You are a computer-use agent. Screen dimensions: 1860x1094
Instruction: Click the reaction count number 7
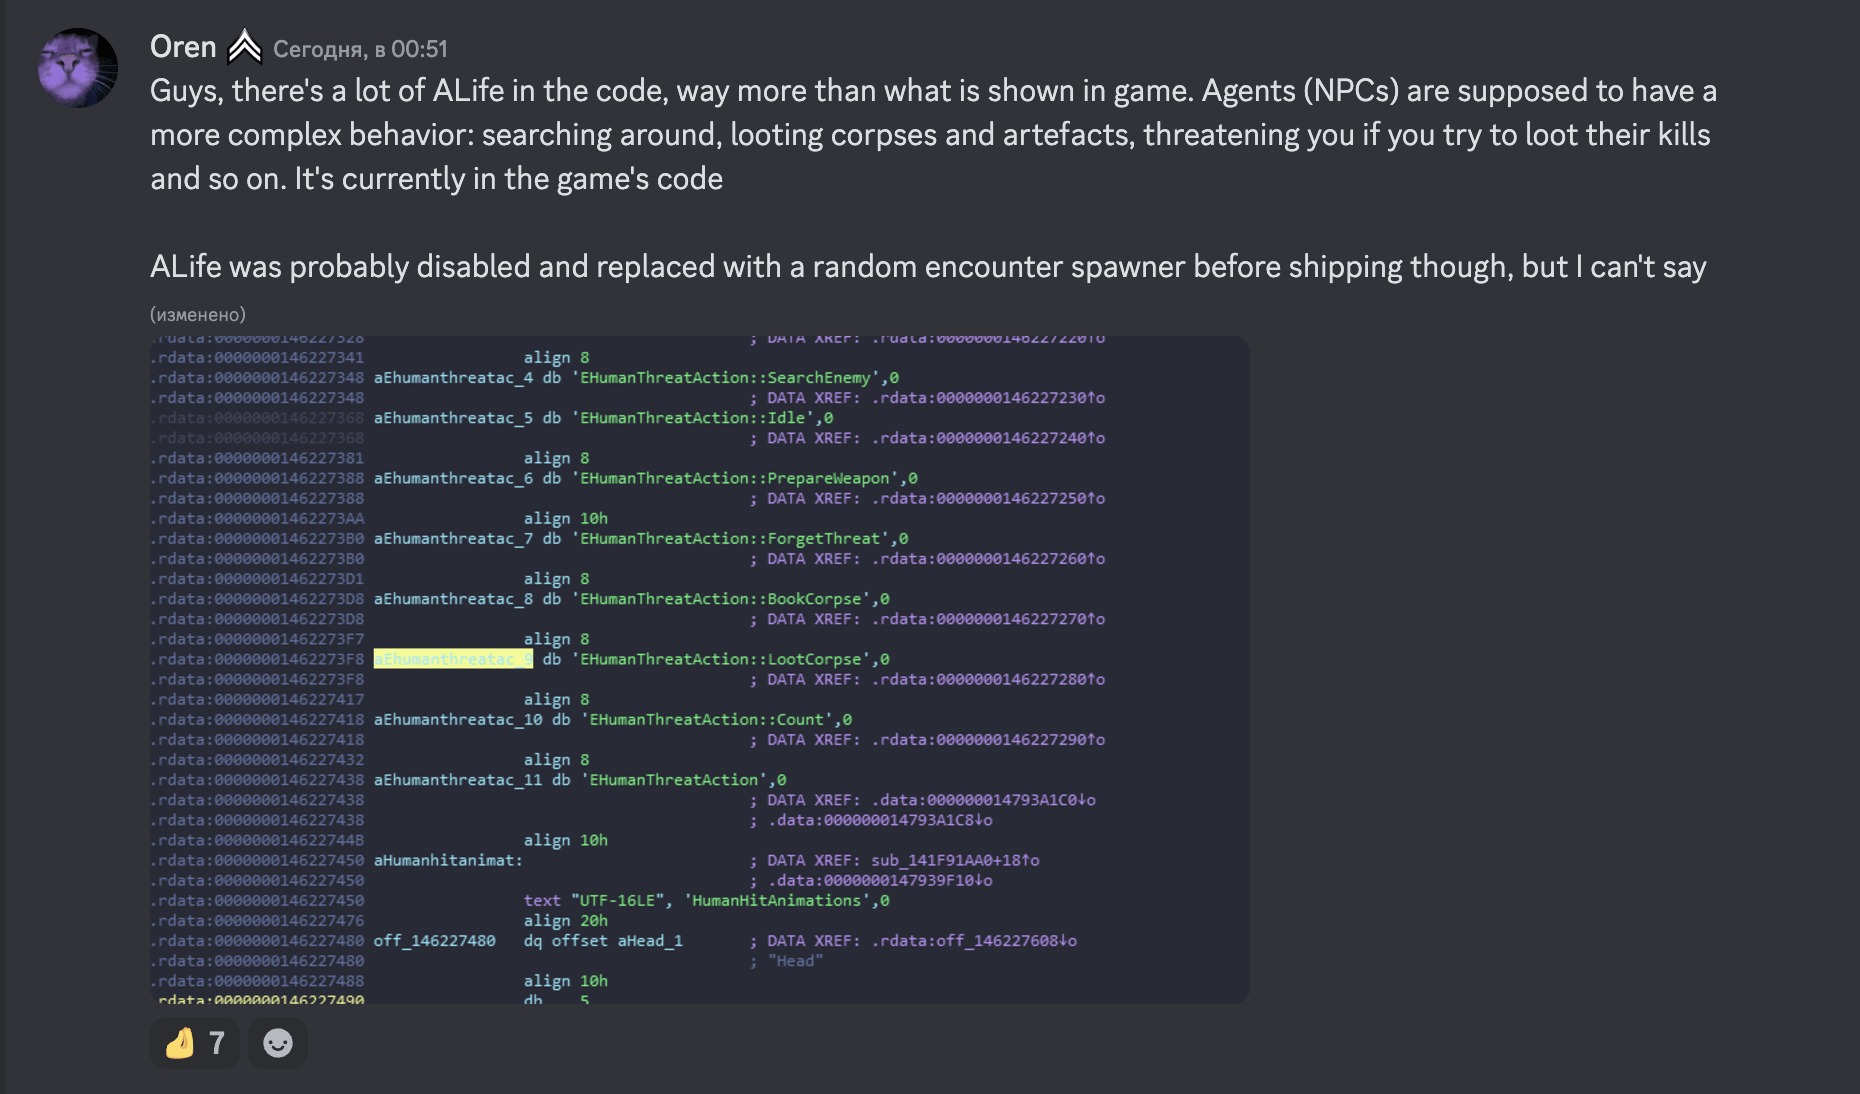click(x=217, y=1043)
